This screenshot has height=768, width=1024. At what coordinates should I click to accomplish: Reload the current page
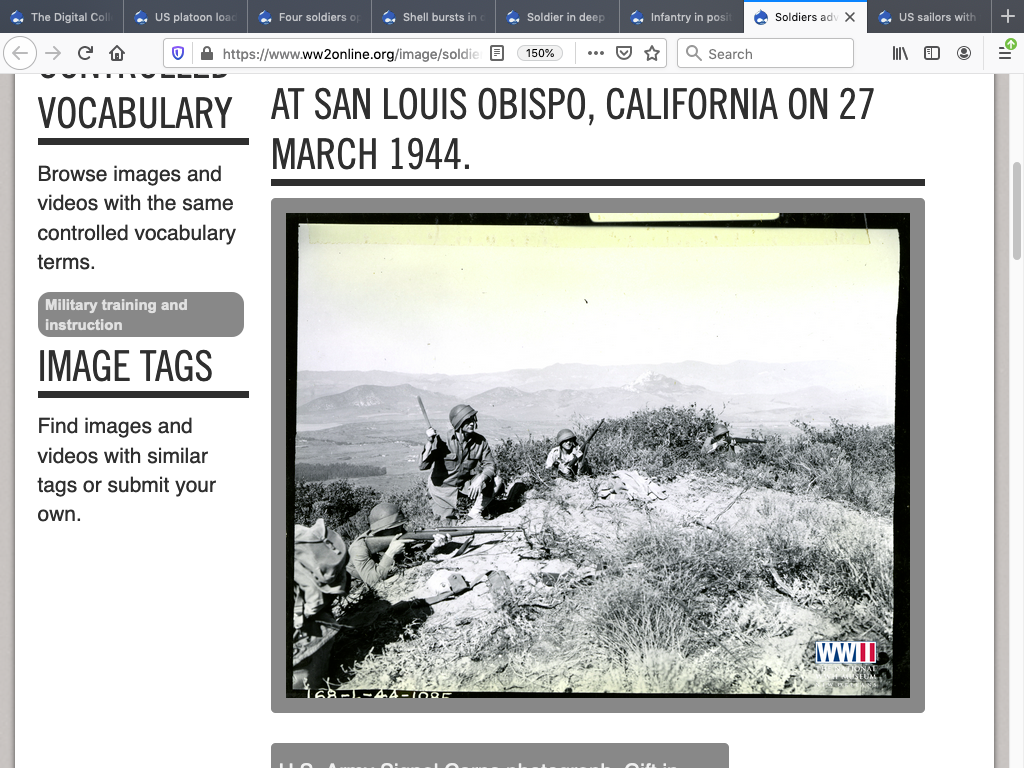pos(85,54)
